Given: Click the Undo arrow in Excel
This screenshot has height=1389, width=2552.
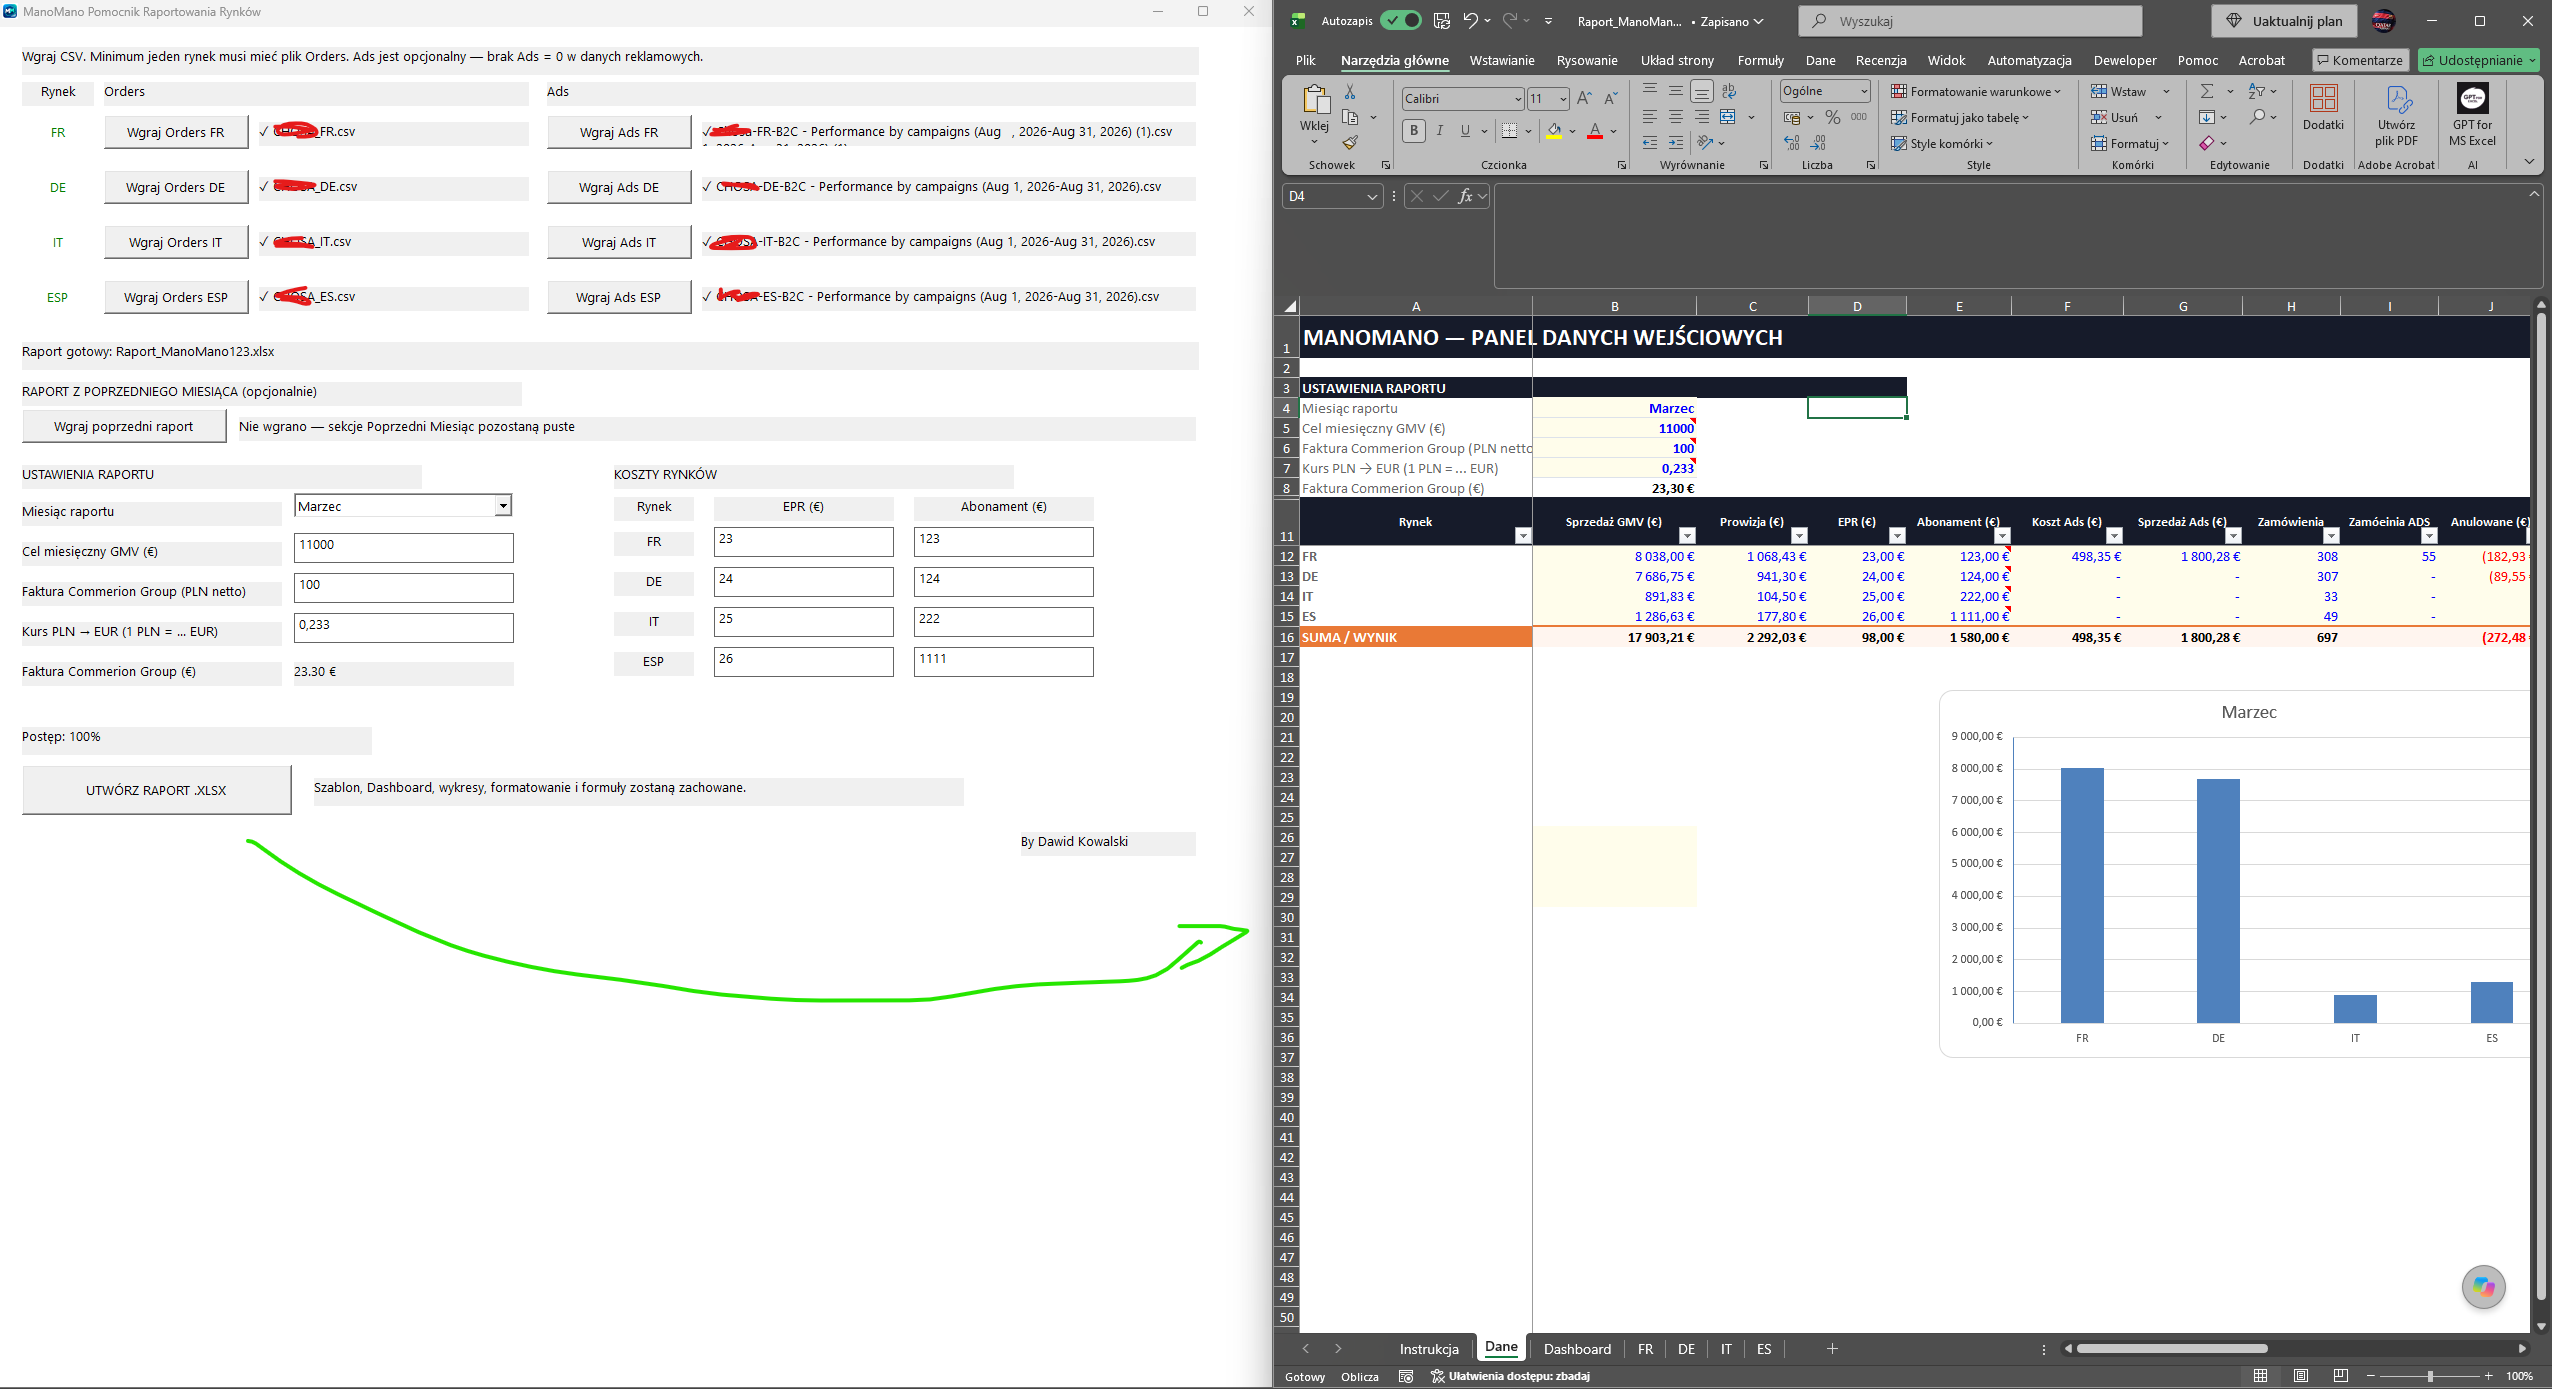Looking at the screenshot, I should tap(1470, 20).
